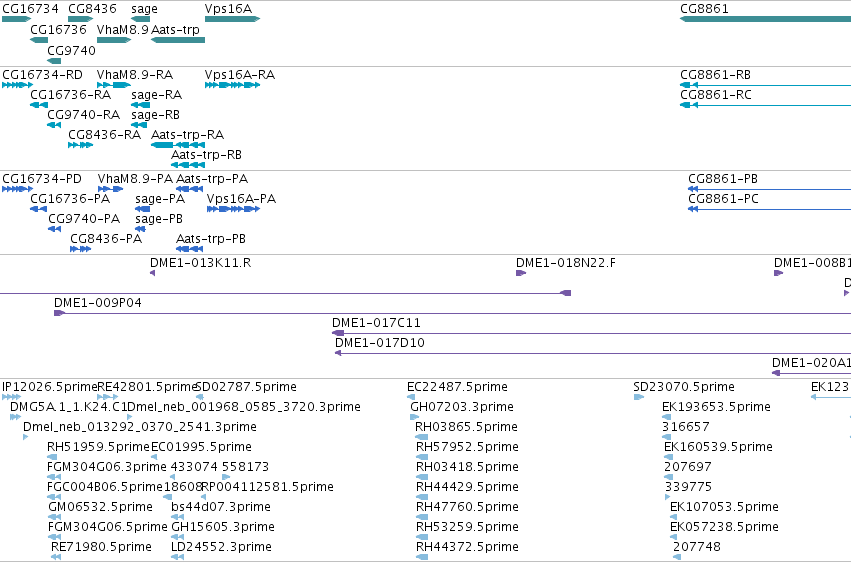The width and height of the screenshot is (851, 562).
Task: Click the CG8436 gene arrow glyph
Action: click(x=81, y=19)
